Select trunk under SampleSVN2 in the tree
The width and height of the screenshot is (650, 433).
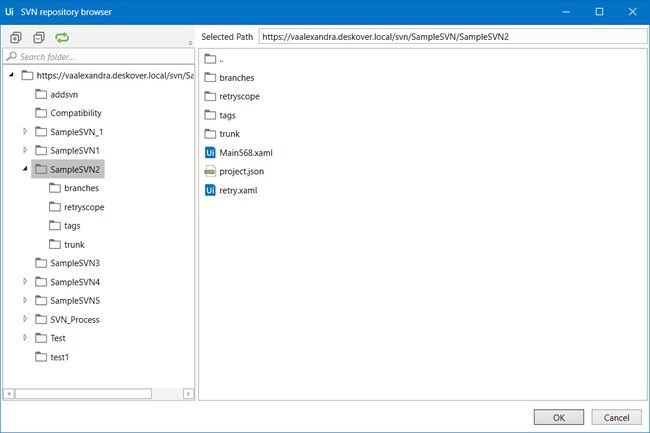click(67, 244)
